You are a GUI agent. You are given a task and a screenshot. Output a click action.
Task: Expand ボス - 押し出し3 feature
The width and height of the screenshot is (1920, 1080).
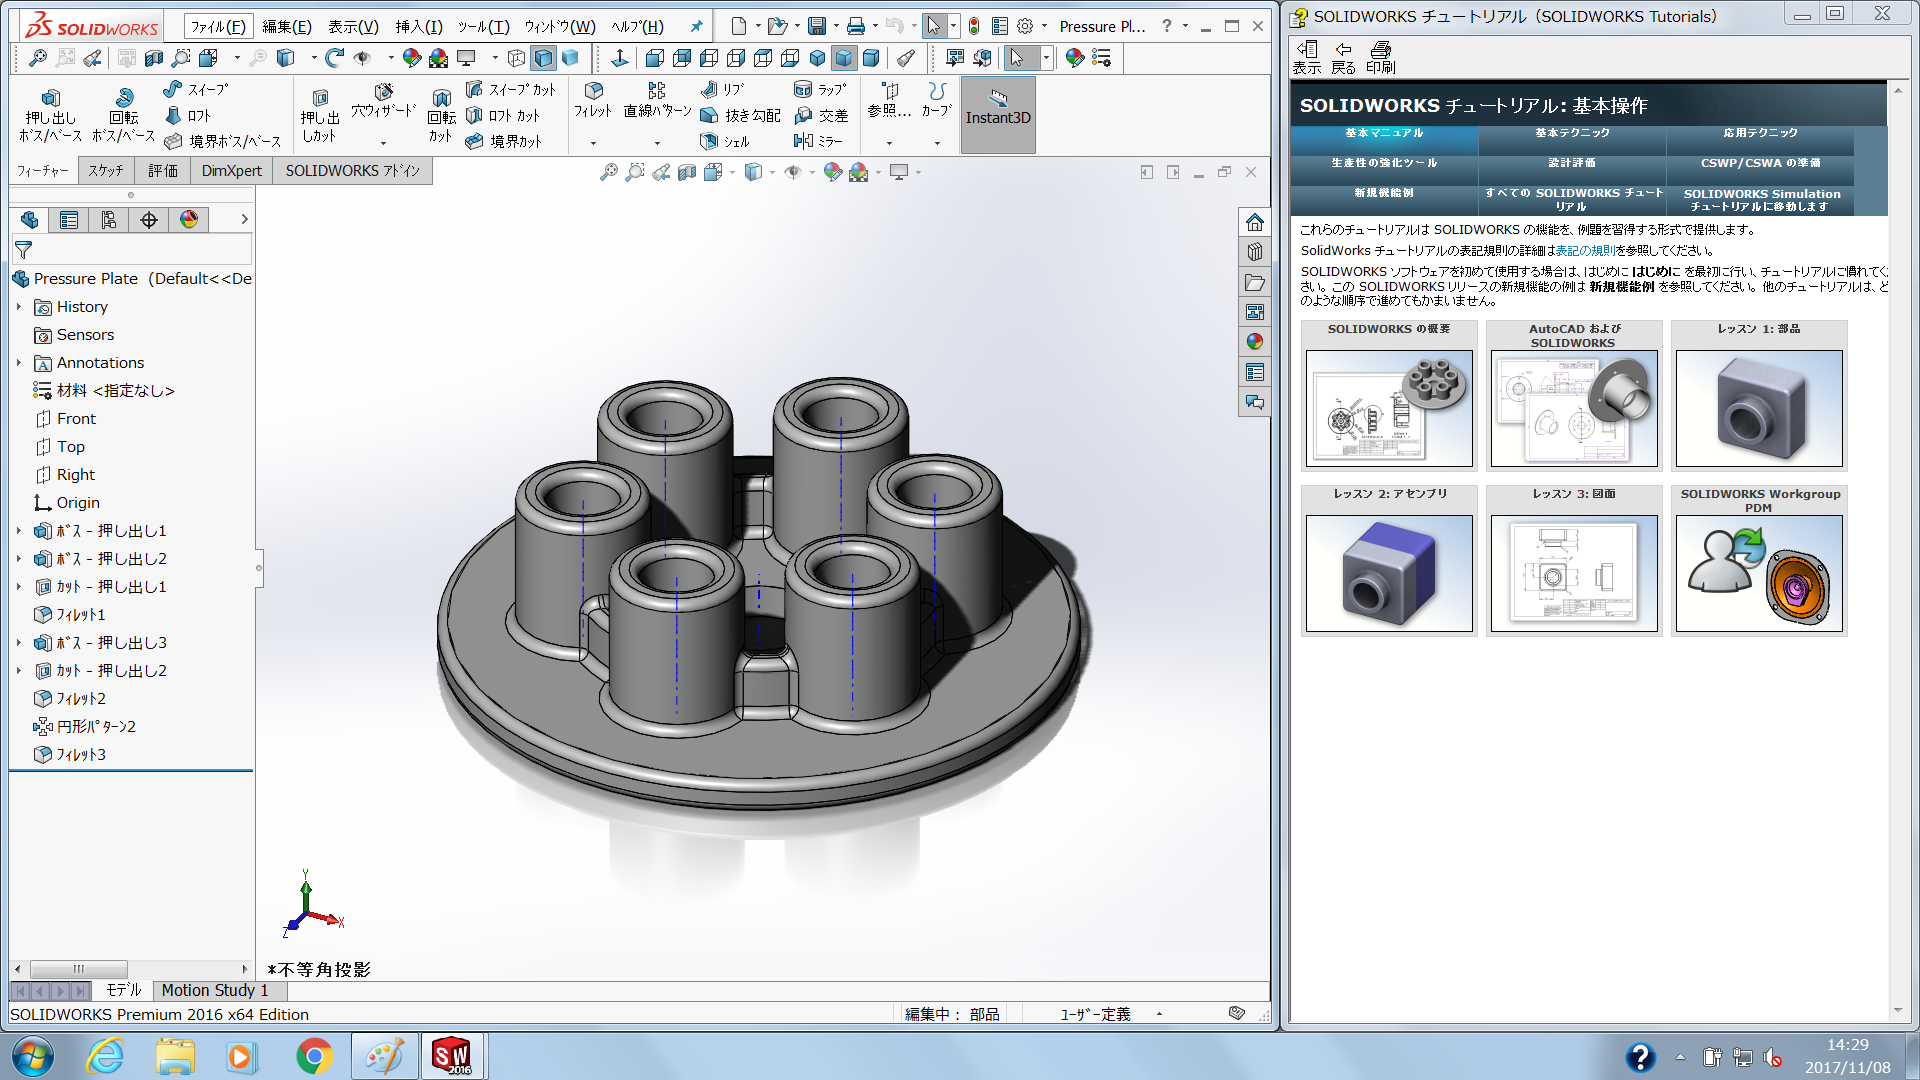point(19,643)
